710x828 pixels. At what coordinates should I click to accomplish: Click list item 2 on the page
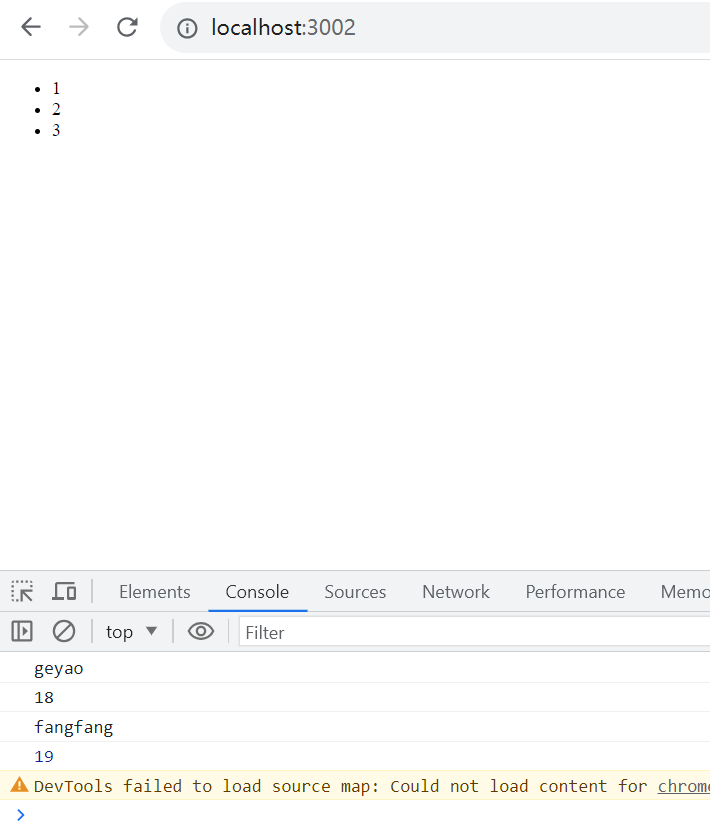click(56, 109)
